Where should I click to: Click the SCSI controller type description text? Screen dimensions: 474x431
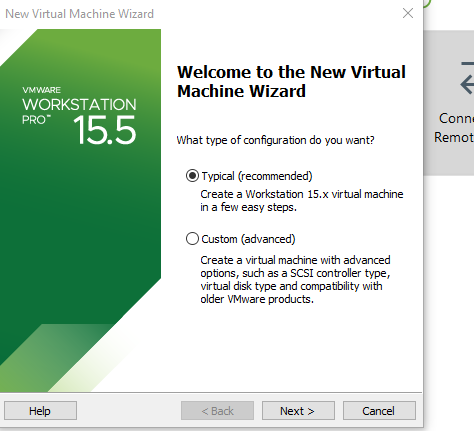tap(295, 279)
